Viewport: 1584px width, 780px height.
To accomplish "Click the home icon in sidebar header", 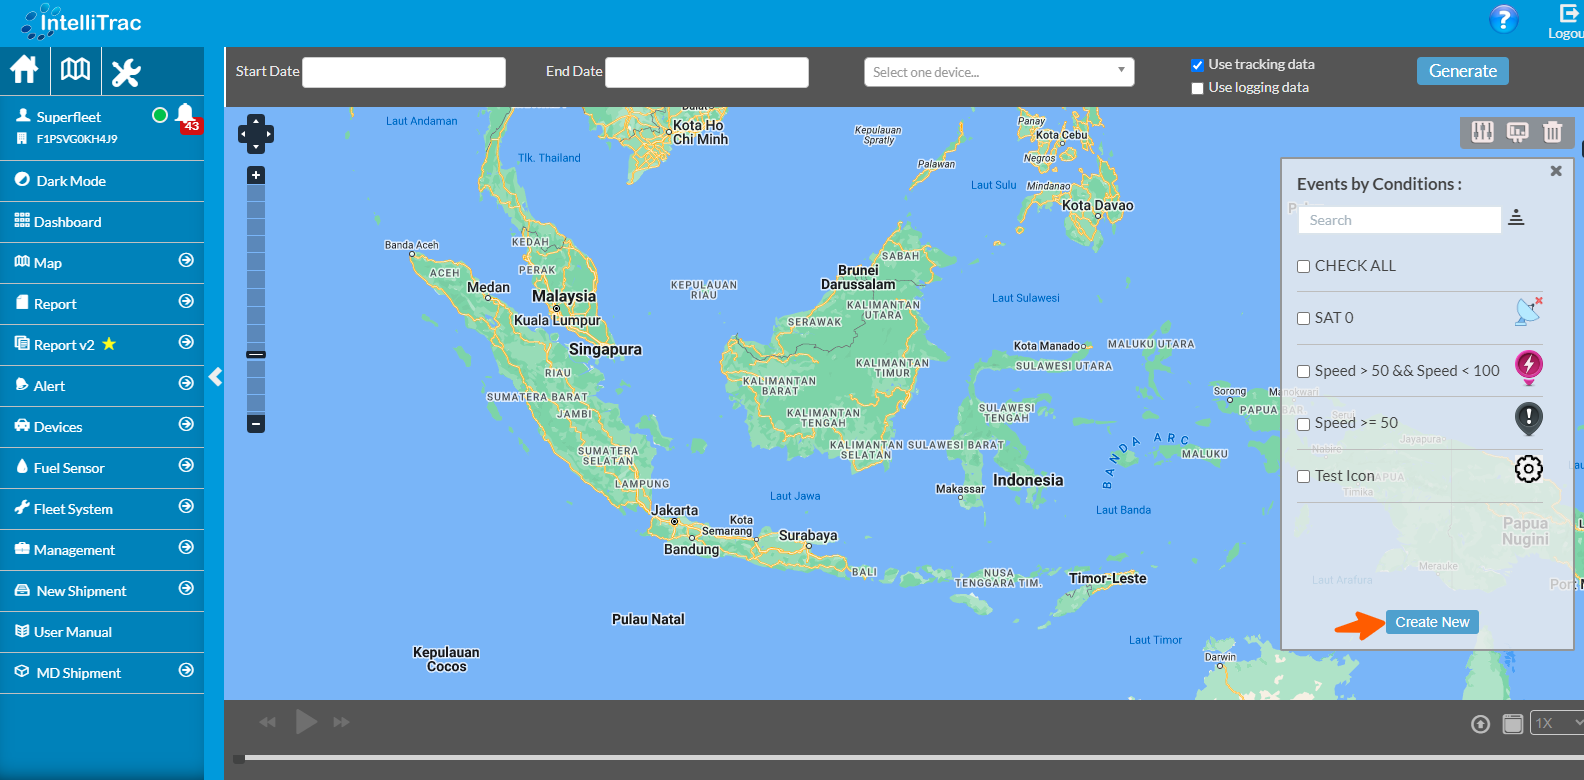I will coord(24,70).
